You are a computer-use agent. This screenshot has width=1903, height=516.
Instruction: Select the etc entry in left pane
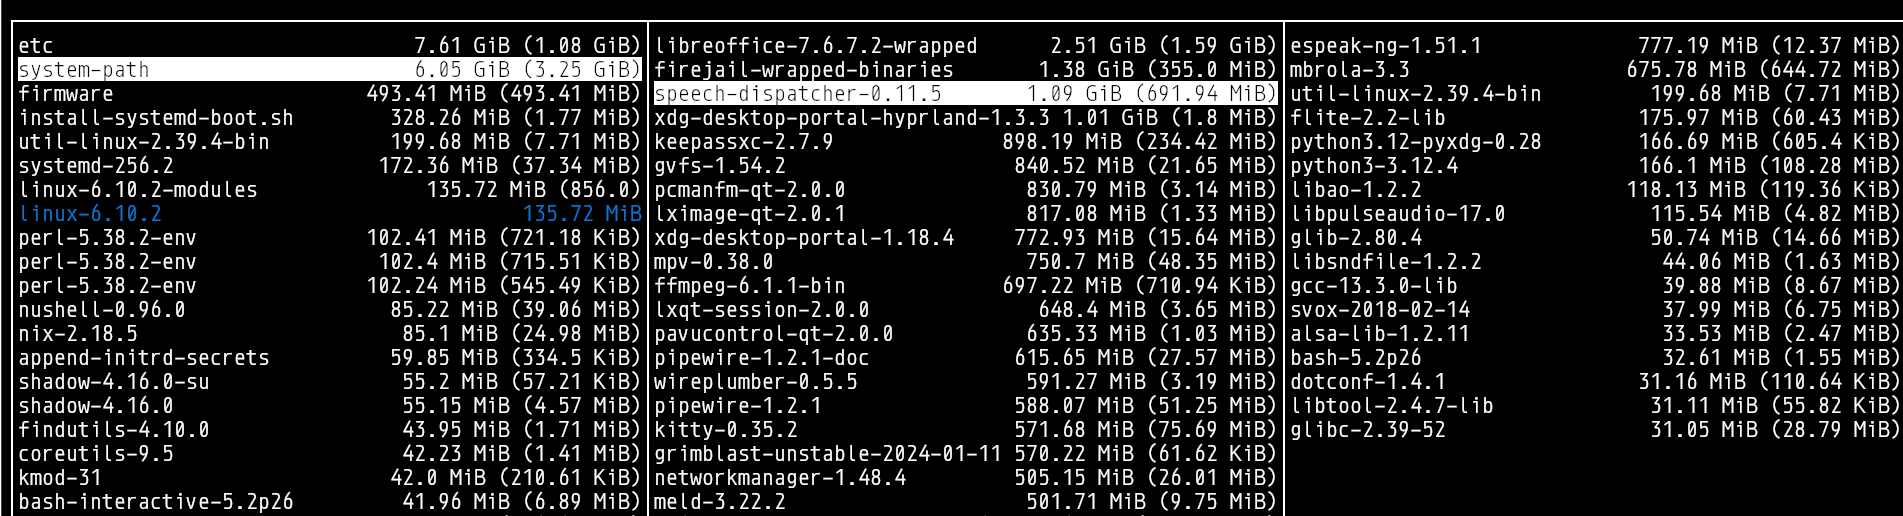coord(36,46)
